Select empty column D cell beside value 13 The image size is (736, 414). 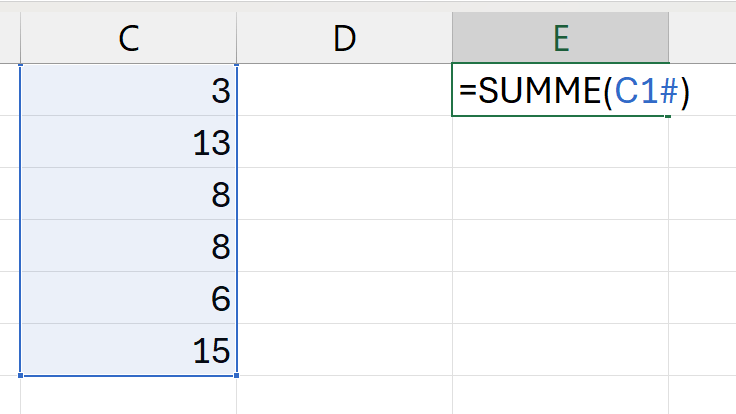pyautogui.click(x=344, y=143)
